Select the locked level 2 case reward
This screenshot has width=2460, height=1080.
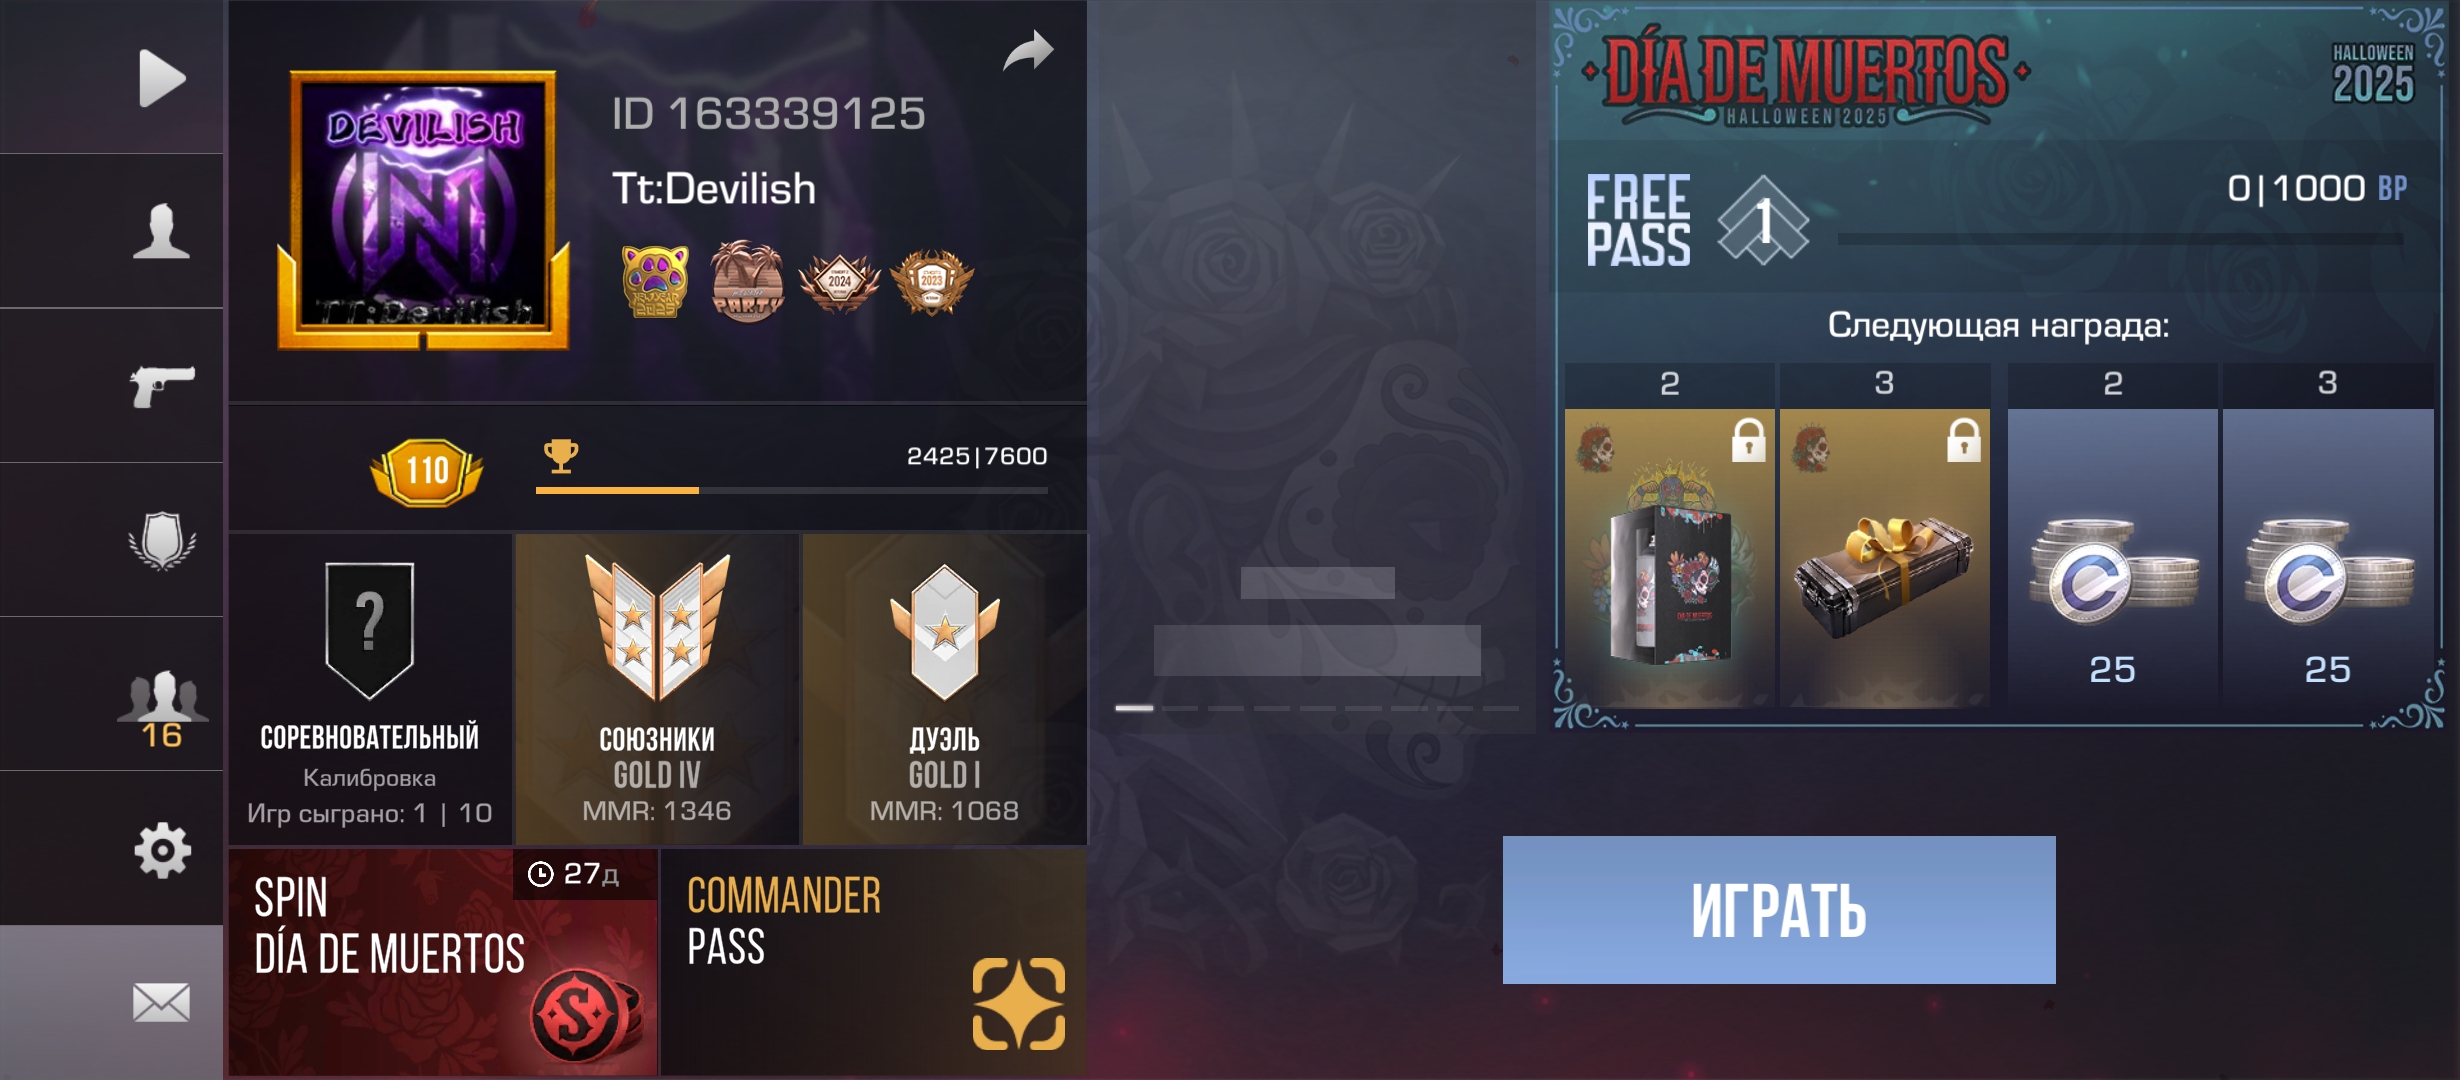[x=1669, y=557]
